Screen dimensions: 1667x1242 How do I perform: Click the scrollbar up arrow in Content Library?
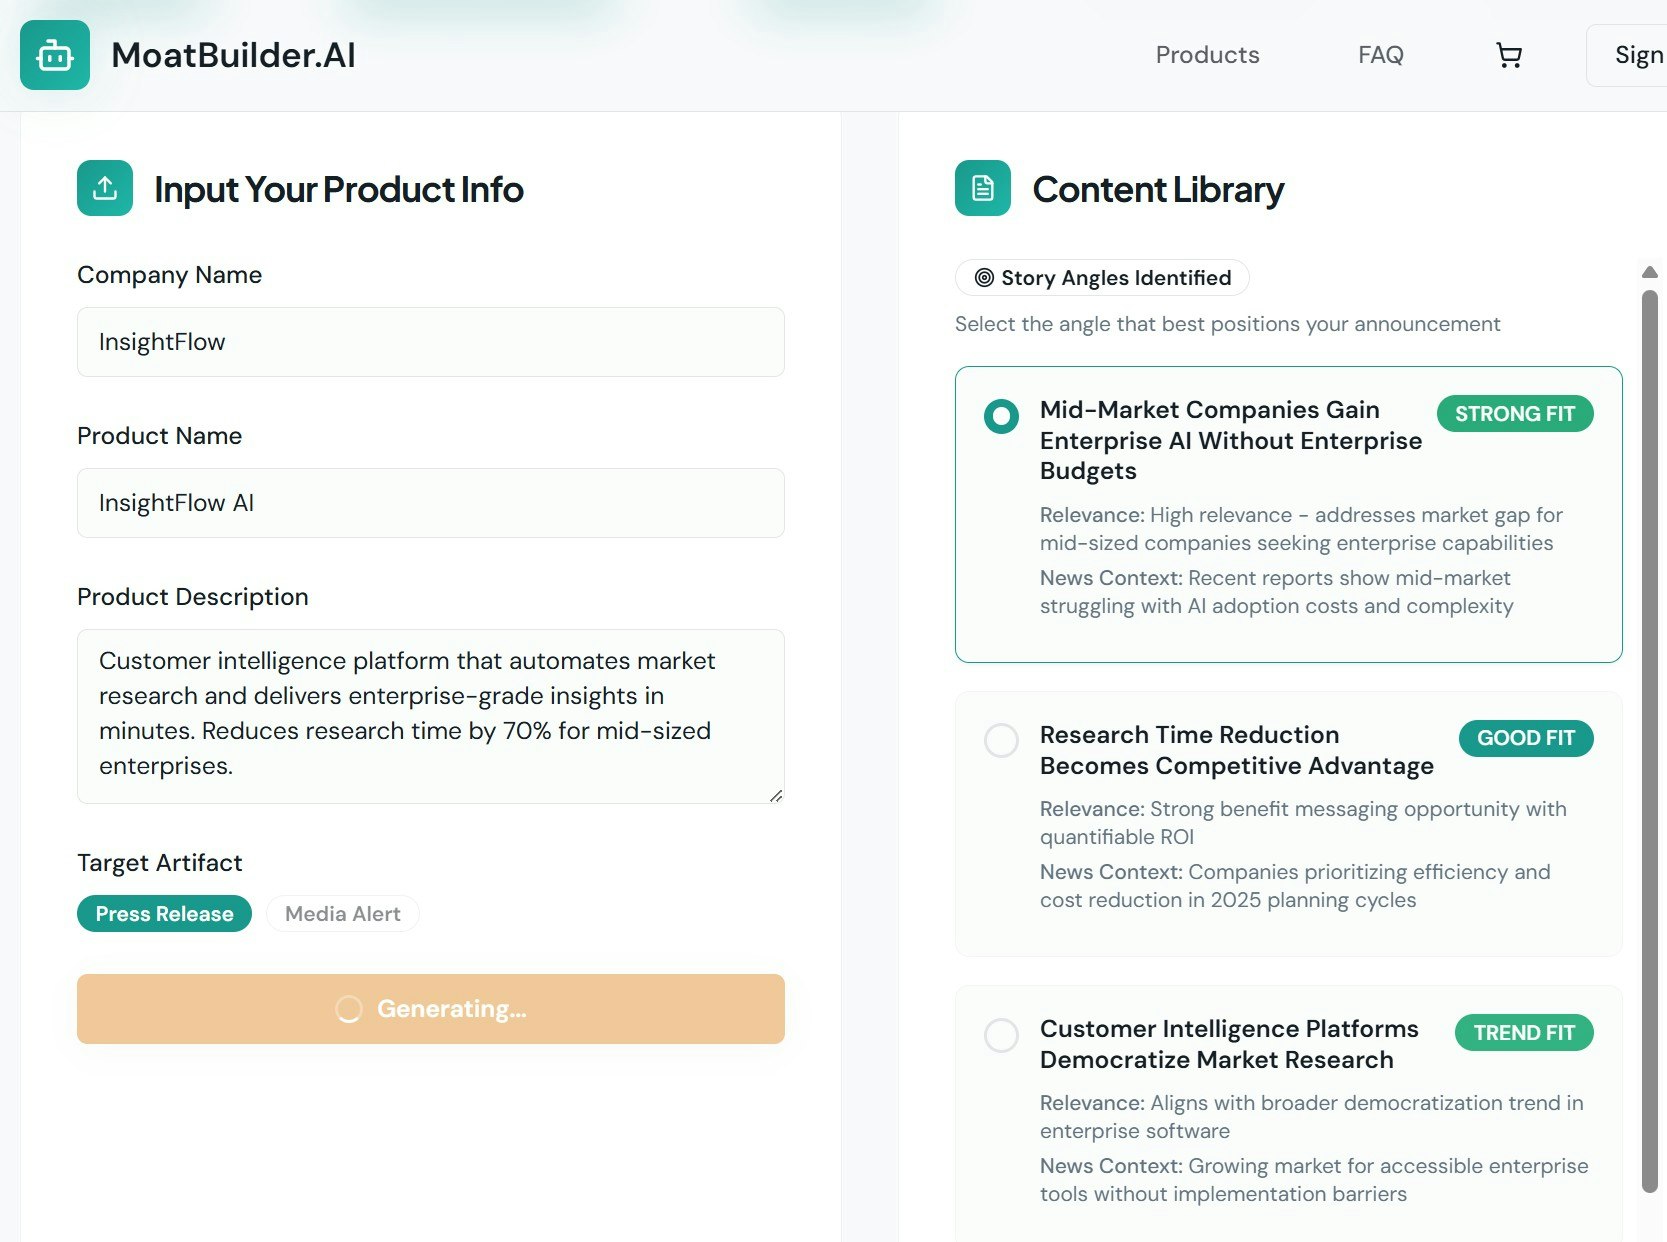(x=1648, y=272)
